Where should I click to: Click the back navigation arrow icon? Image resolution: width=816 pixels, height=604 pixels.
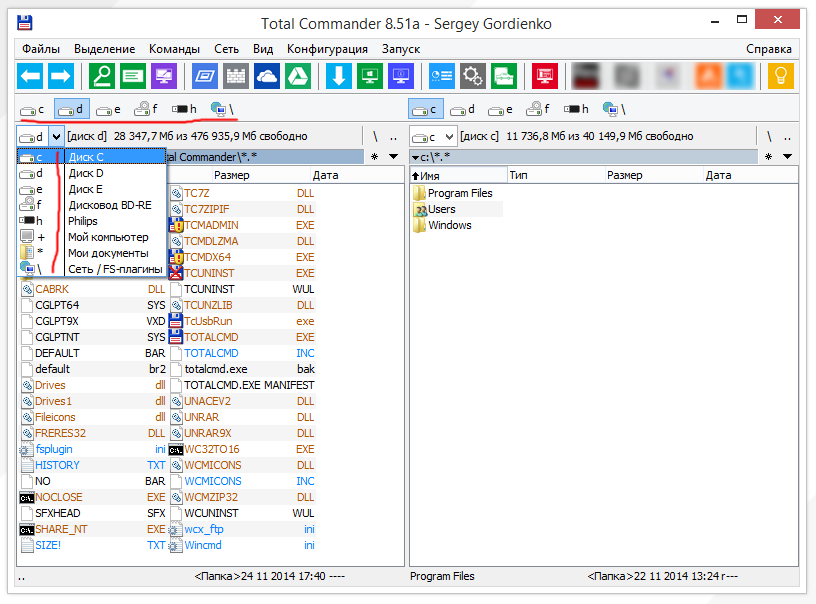coord(31,76)
